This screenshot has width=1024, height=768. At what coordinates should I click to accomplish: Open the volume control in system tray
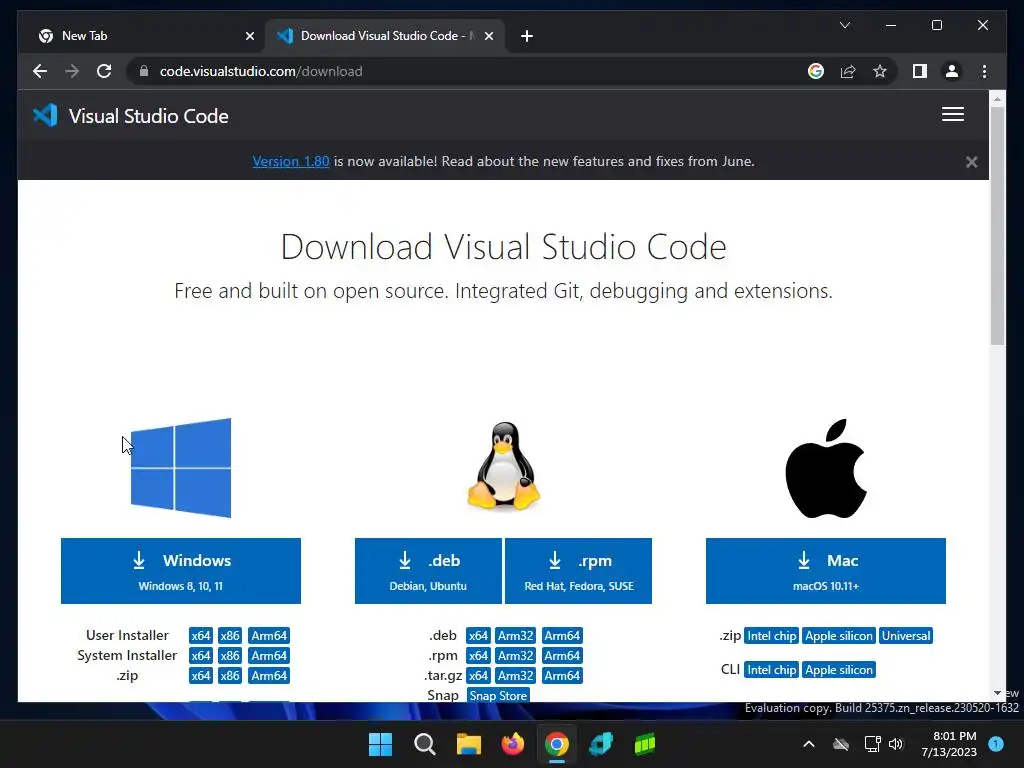click(x=896, y=744)
